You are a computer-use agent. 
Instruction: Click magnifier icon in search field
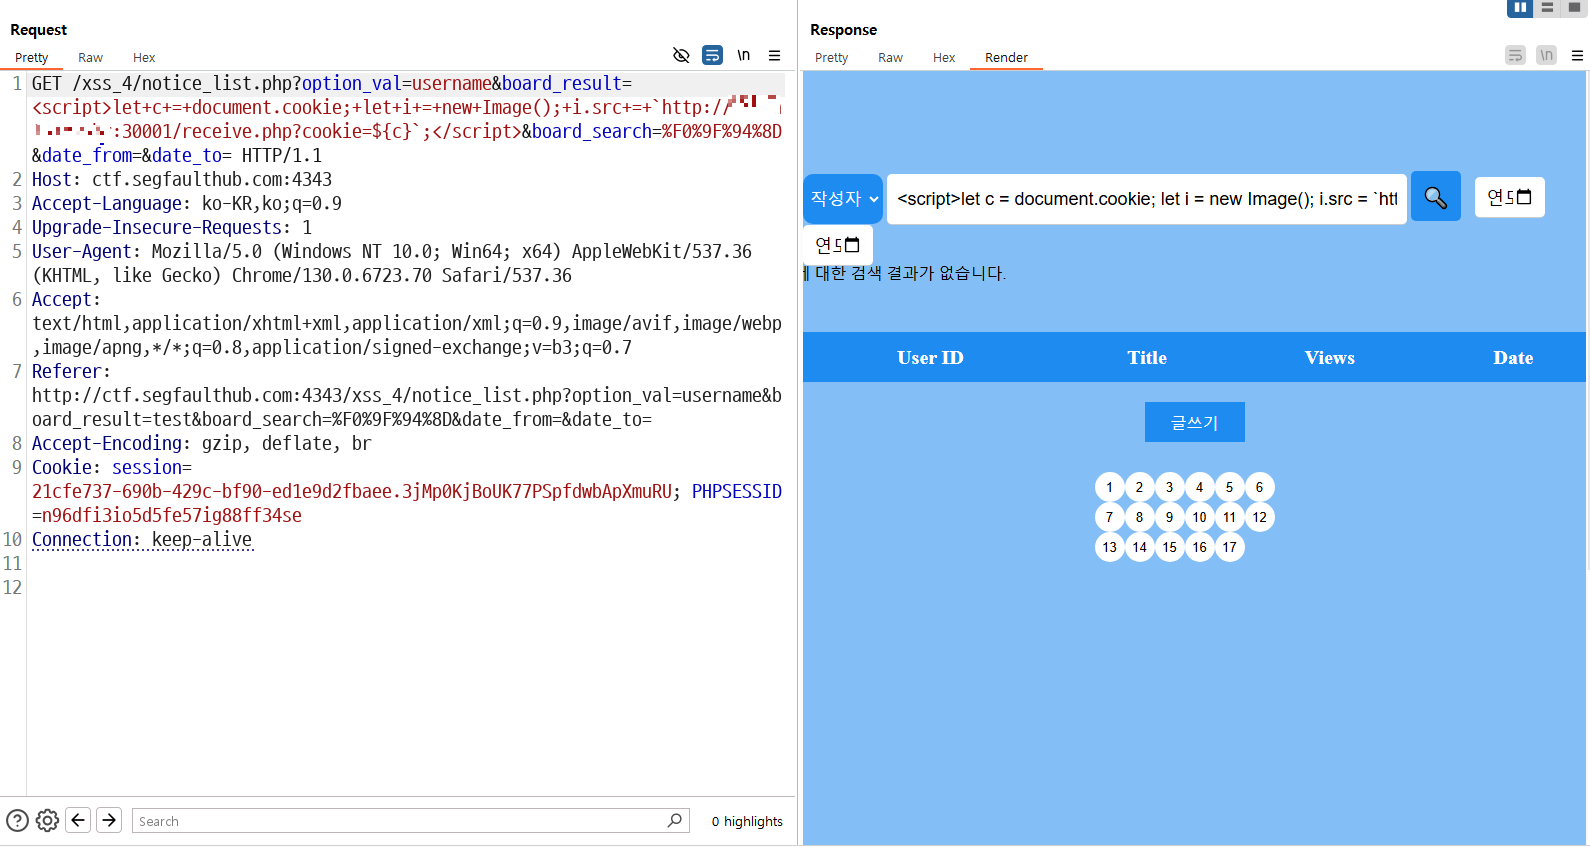tap(675, 820)
